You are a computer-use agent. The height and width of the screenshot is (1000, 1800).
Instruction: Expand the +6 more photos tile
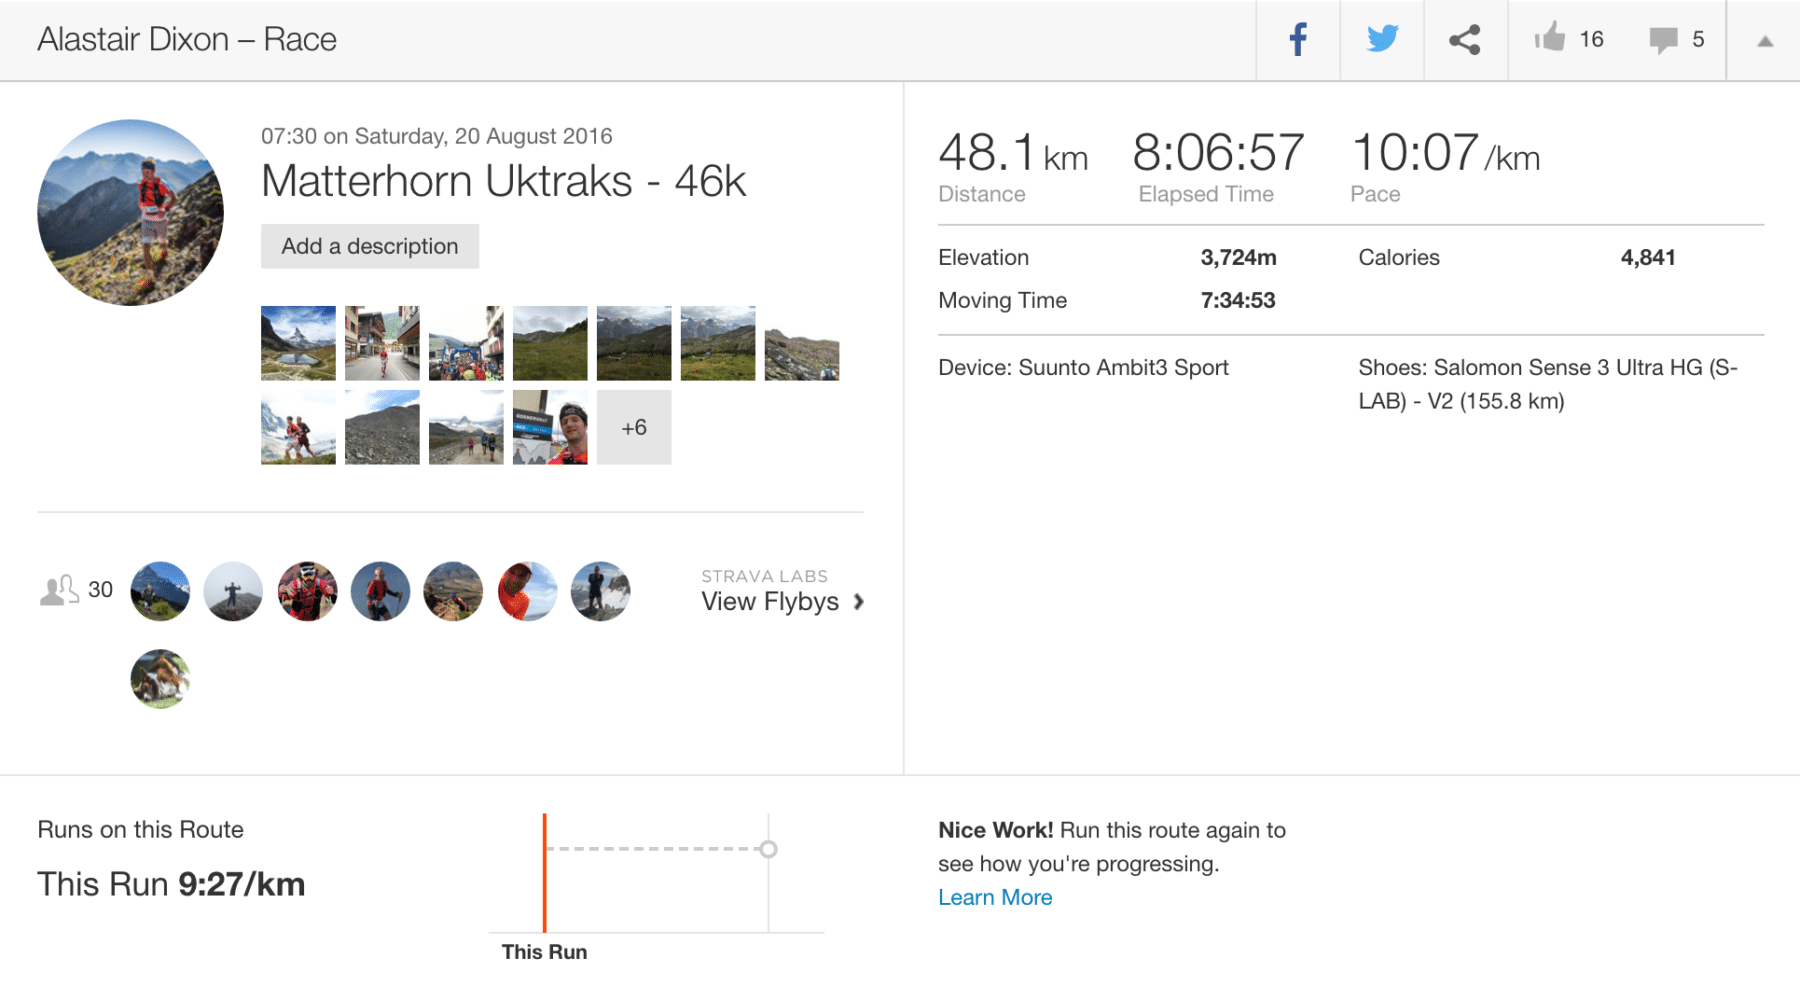(x=634, y=427)
